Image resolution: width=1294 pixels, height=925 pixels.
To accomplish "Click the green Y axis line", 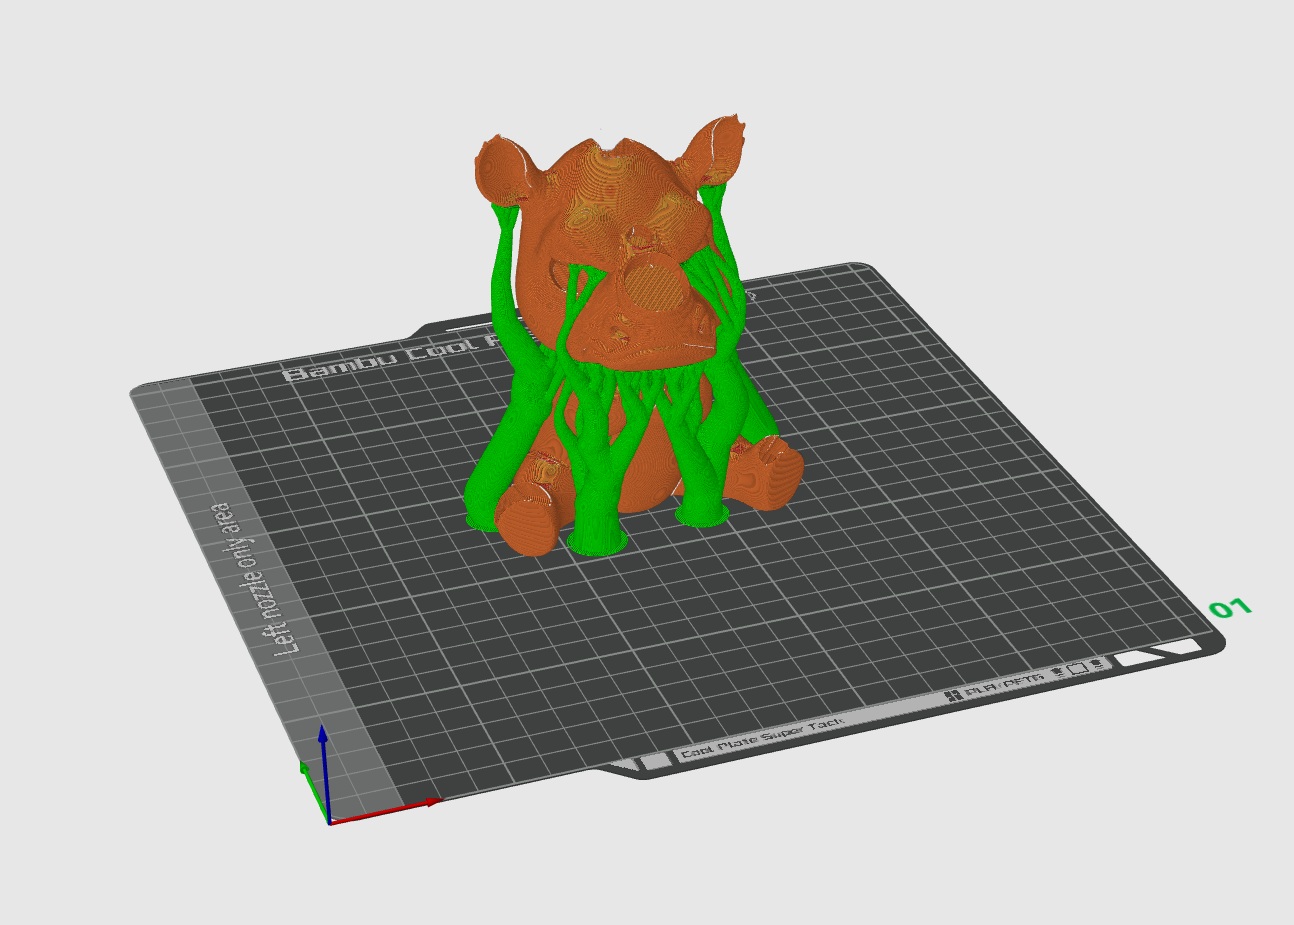I will pos(314,790).
